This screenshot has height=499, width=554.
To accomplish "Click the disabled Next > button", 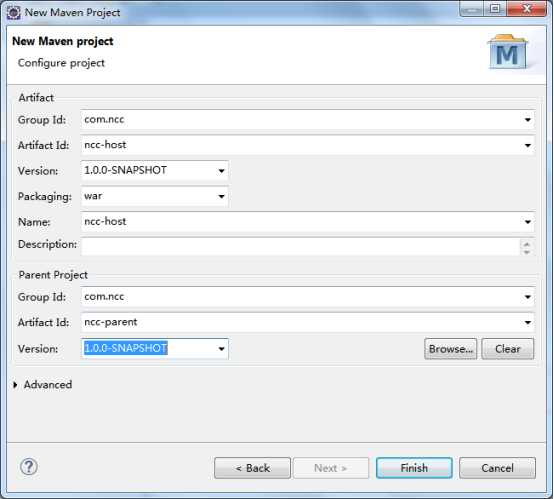I will click(x=331, y=468).
